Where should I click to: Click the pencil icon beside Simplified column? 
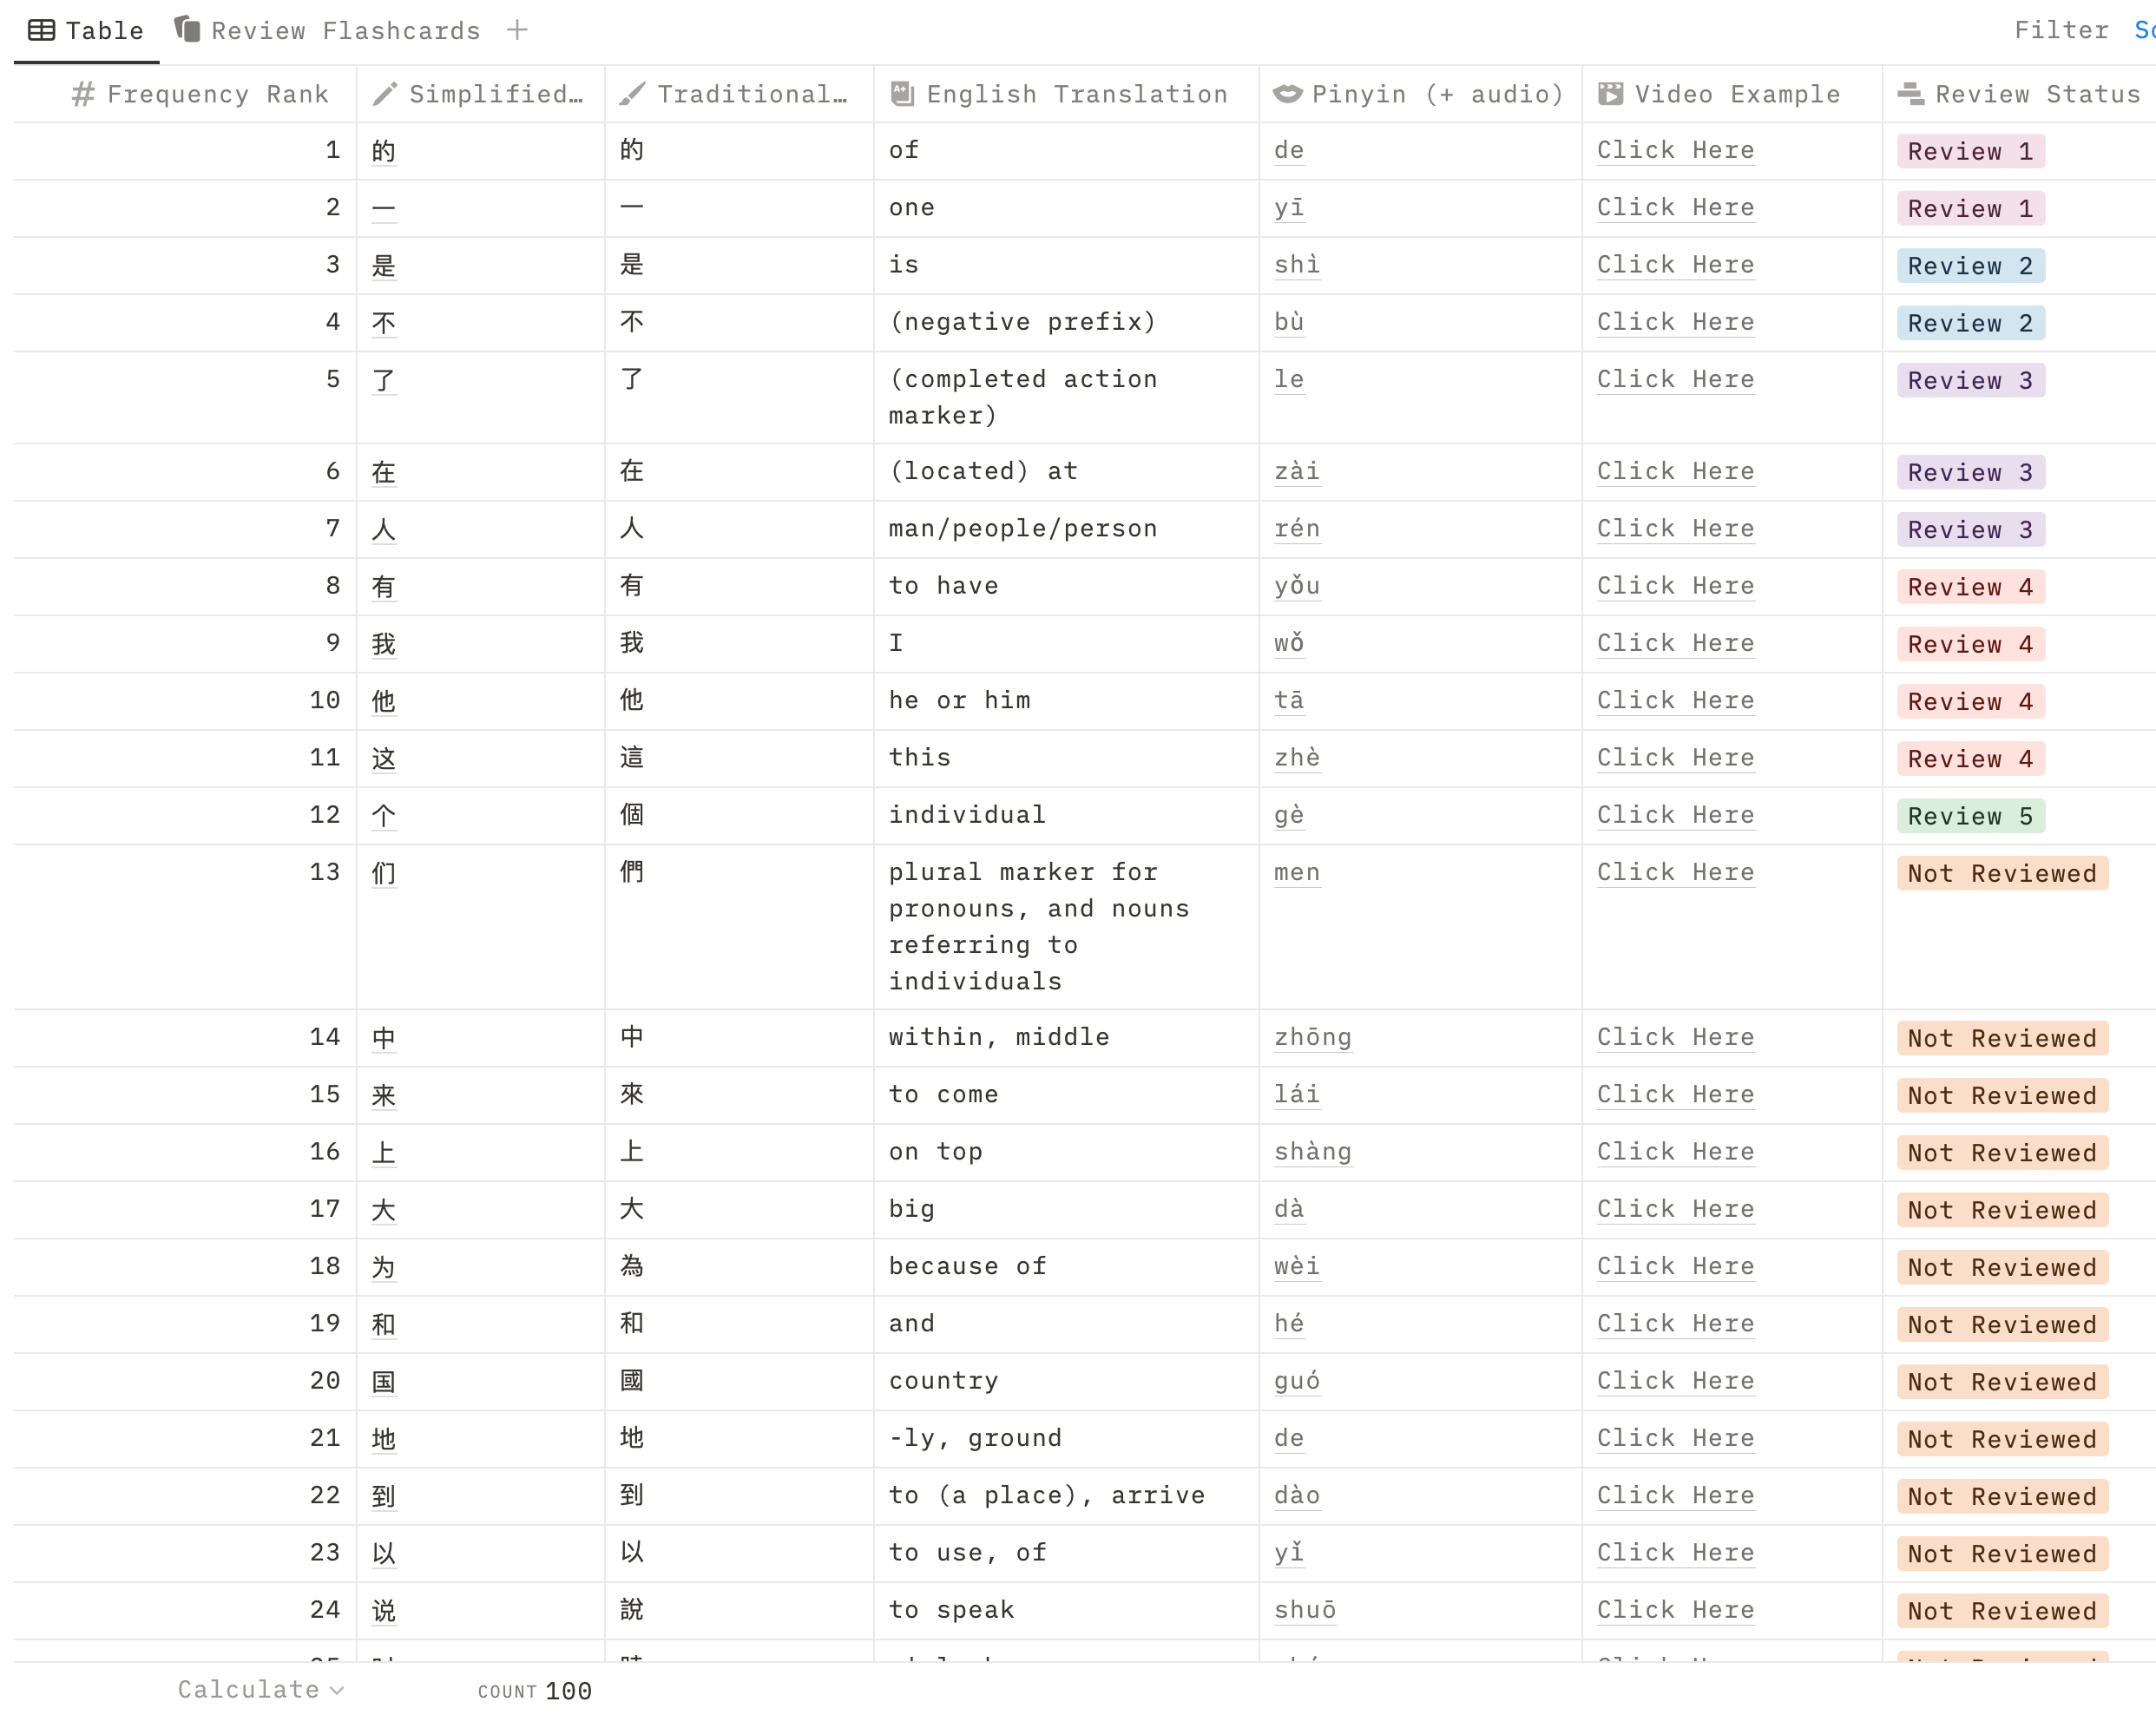pos(385,94)
